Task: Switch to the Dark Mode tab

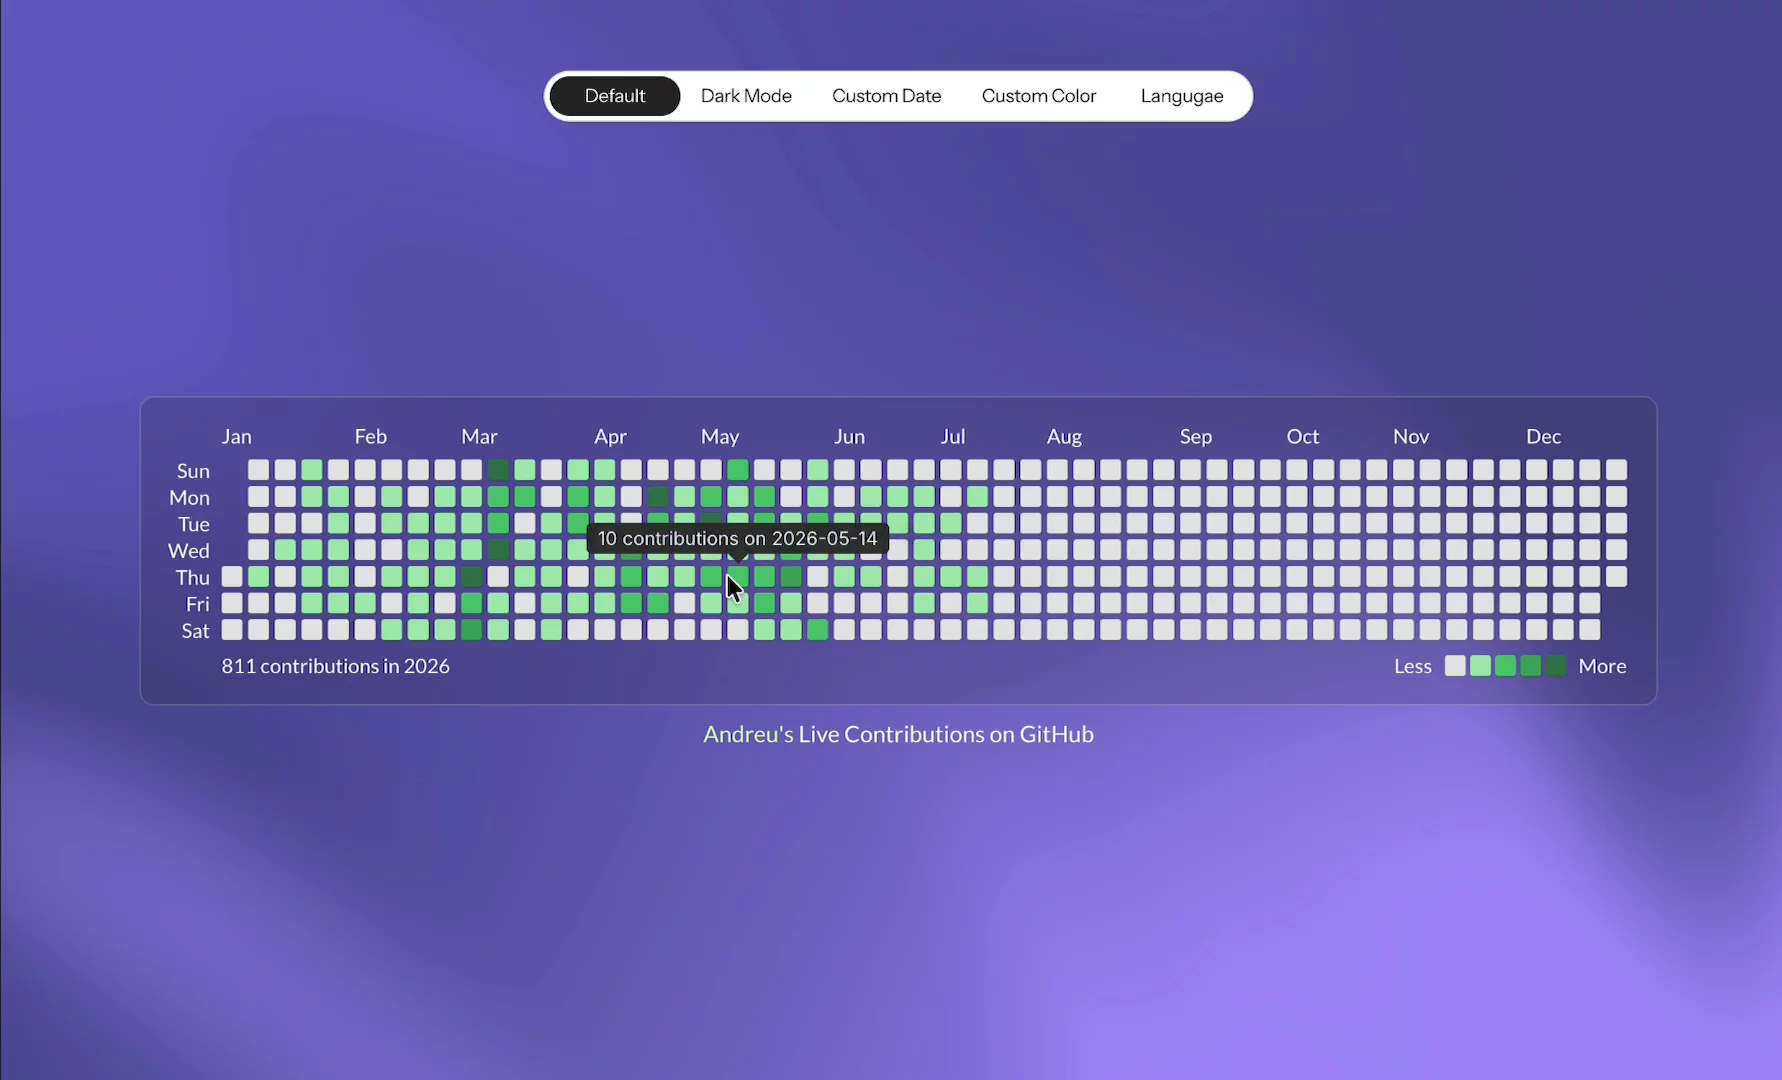Action: pos(746,96)
